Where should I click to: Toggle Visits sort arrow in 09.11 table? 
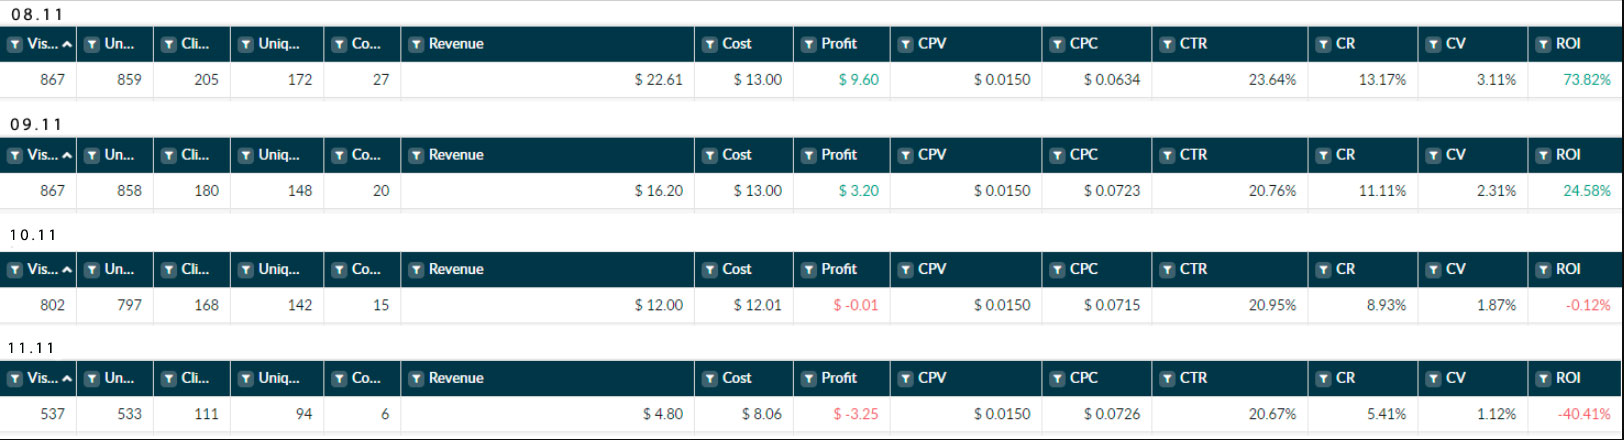(x=67, y=156)
